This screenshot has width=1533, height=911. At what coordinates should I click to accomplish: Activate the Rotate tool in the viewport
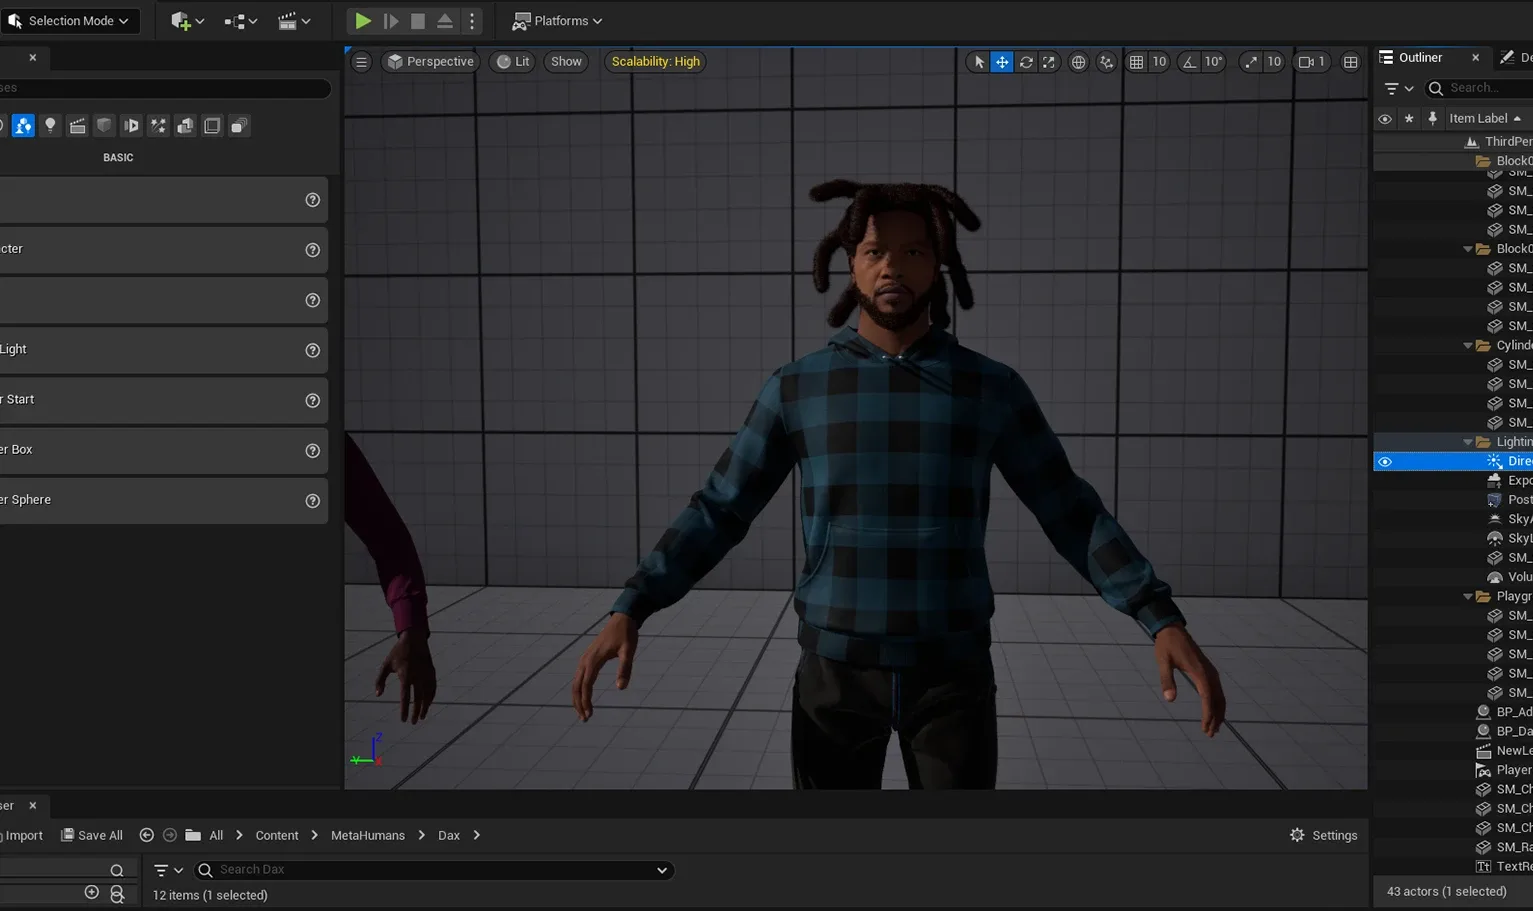click(1026, 61)
